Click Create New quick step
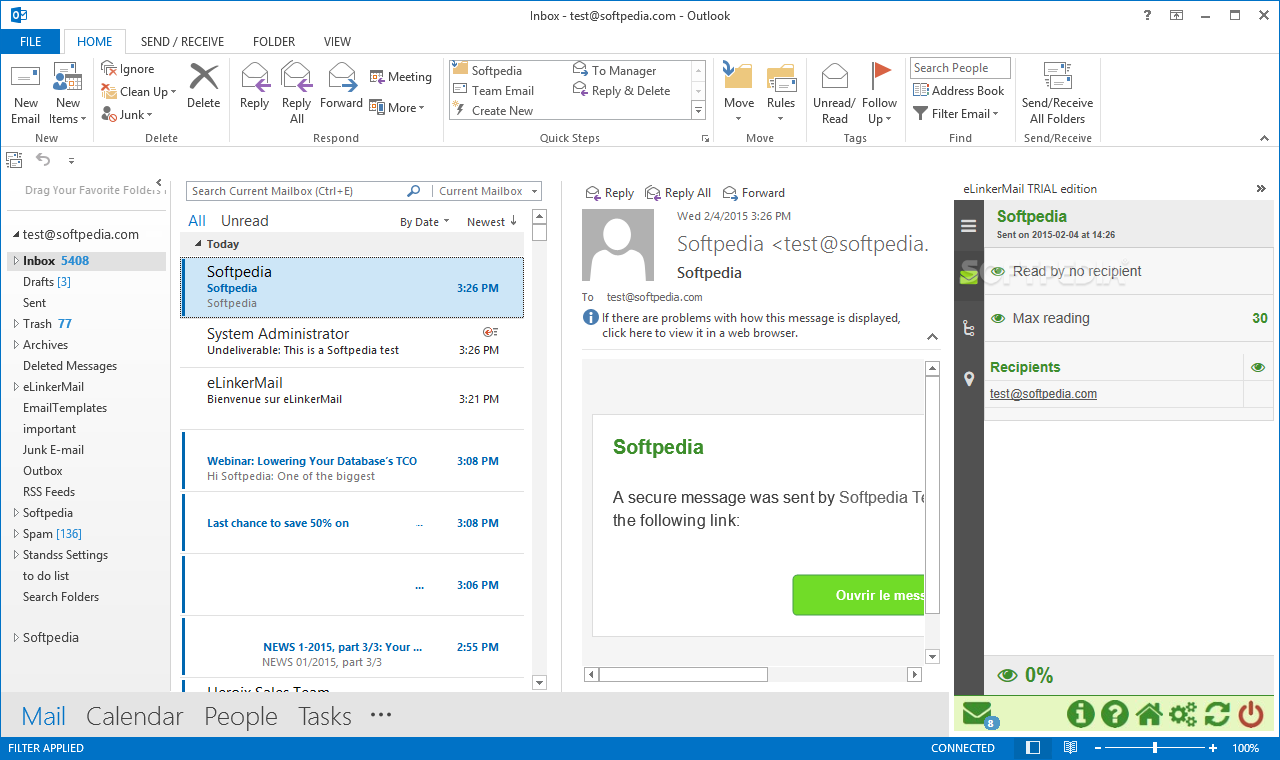1280x760 pixels. tap(493, 110)
